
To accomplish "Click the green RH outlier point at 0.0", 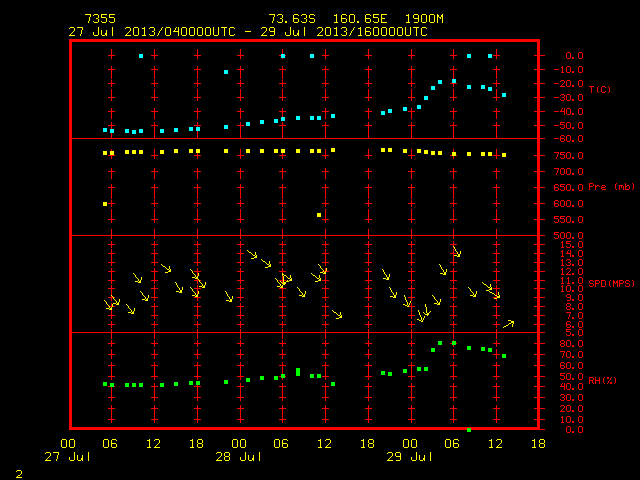I will point(469,430).
